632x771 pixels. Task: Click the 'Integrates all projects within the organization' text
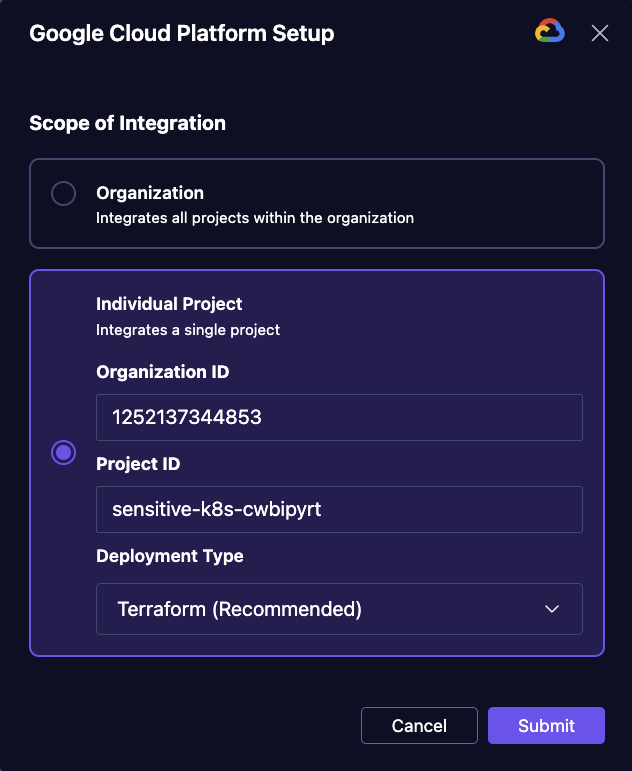pyautogui.click(x=255, y=218)
